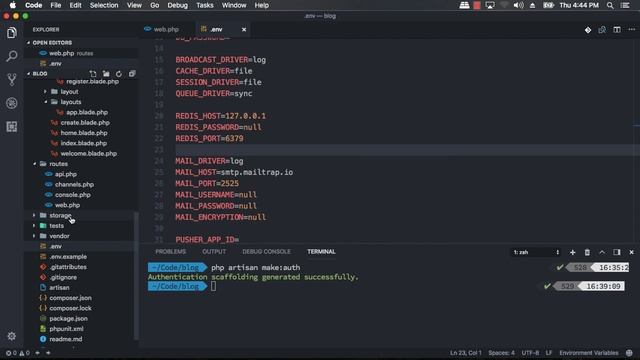Viewport: 640px width, 360px height.
Task: Split the editor
Action: pos(617,30)
